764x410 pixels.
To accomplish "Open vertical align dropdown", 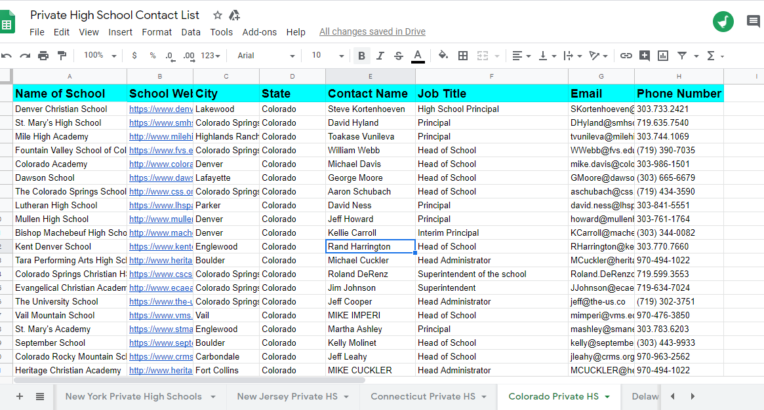I will click(x=547, y=56).
